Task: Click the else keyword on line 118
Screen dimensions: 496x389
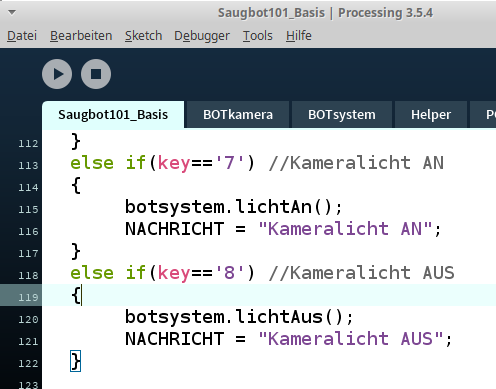Action: 92,273
